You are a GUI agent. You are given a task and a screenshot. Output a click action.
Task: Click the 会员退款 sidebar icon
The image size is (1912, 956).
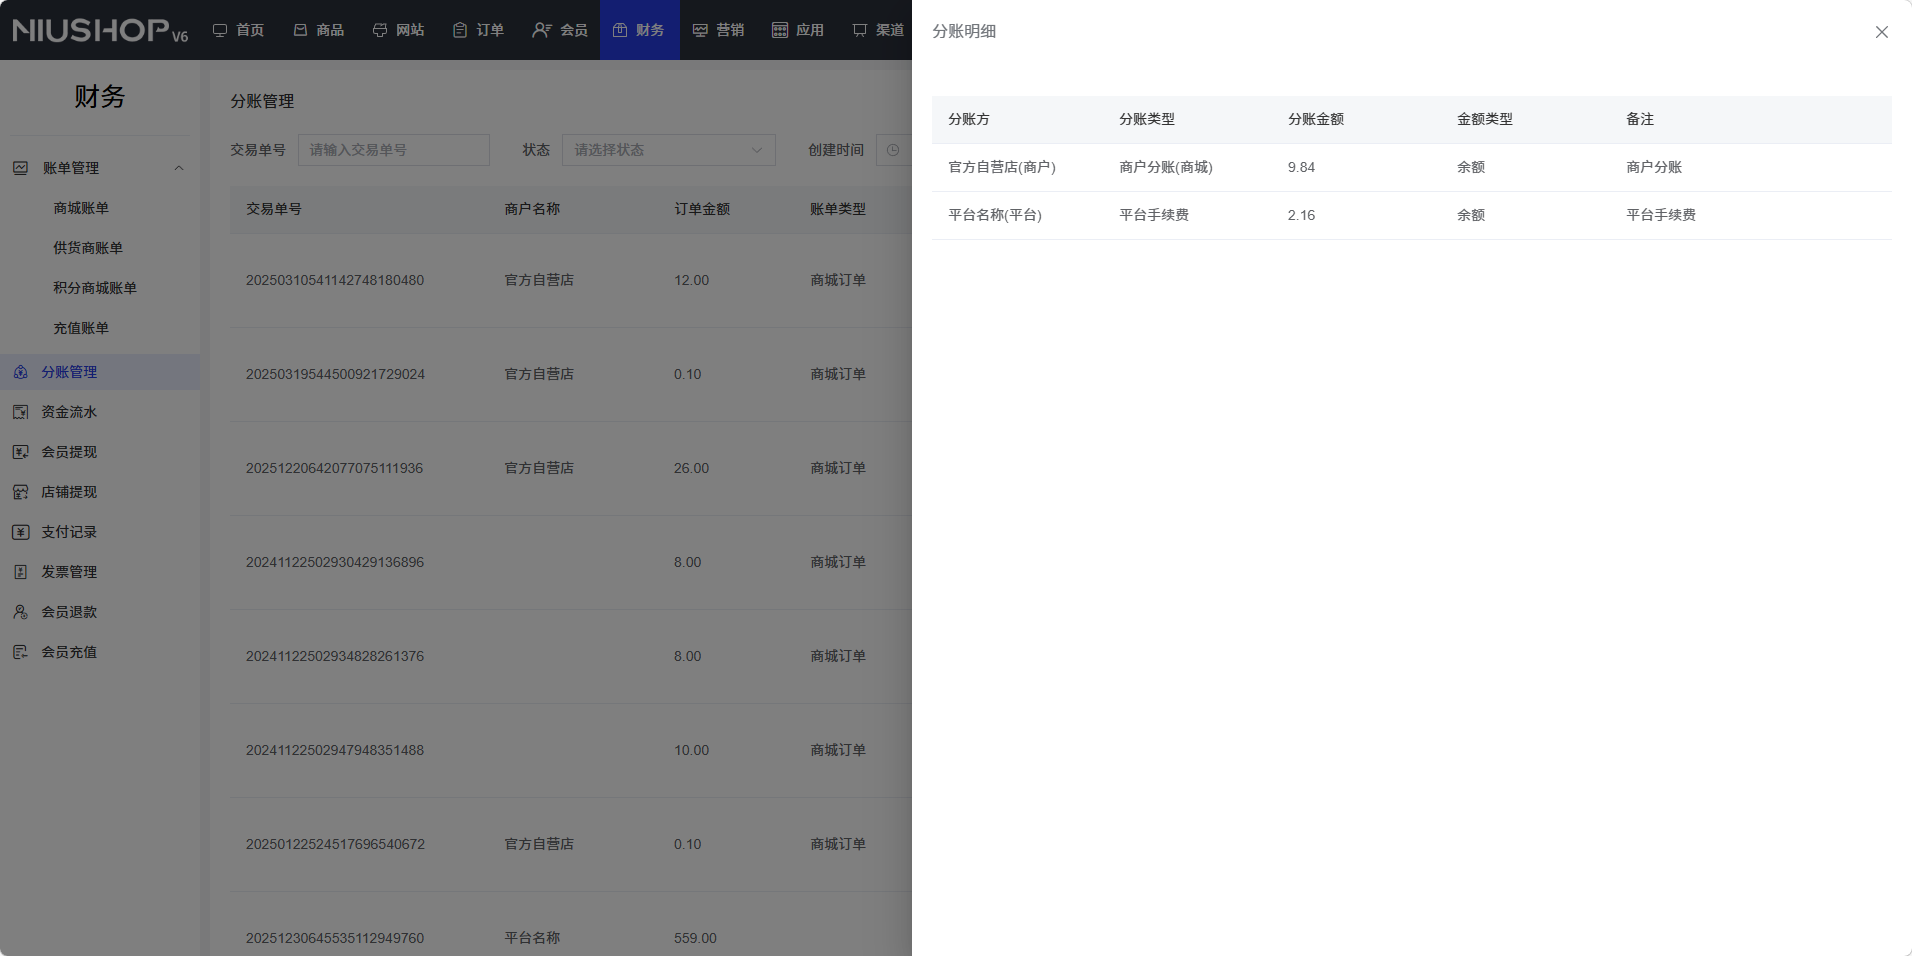point(20,612)
